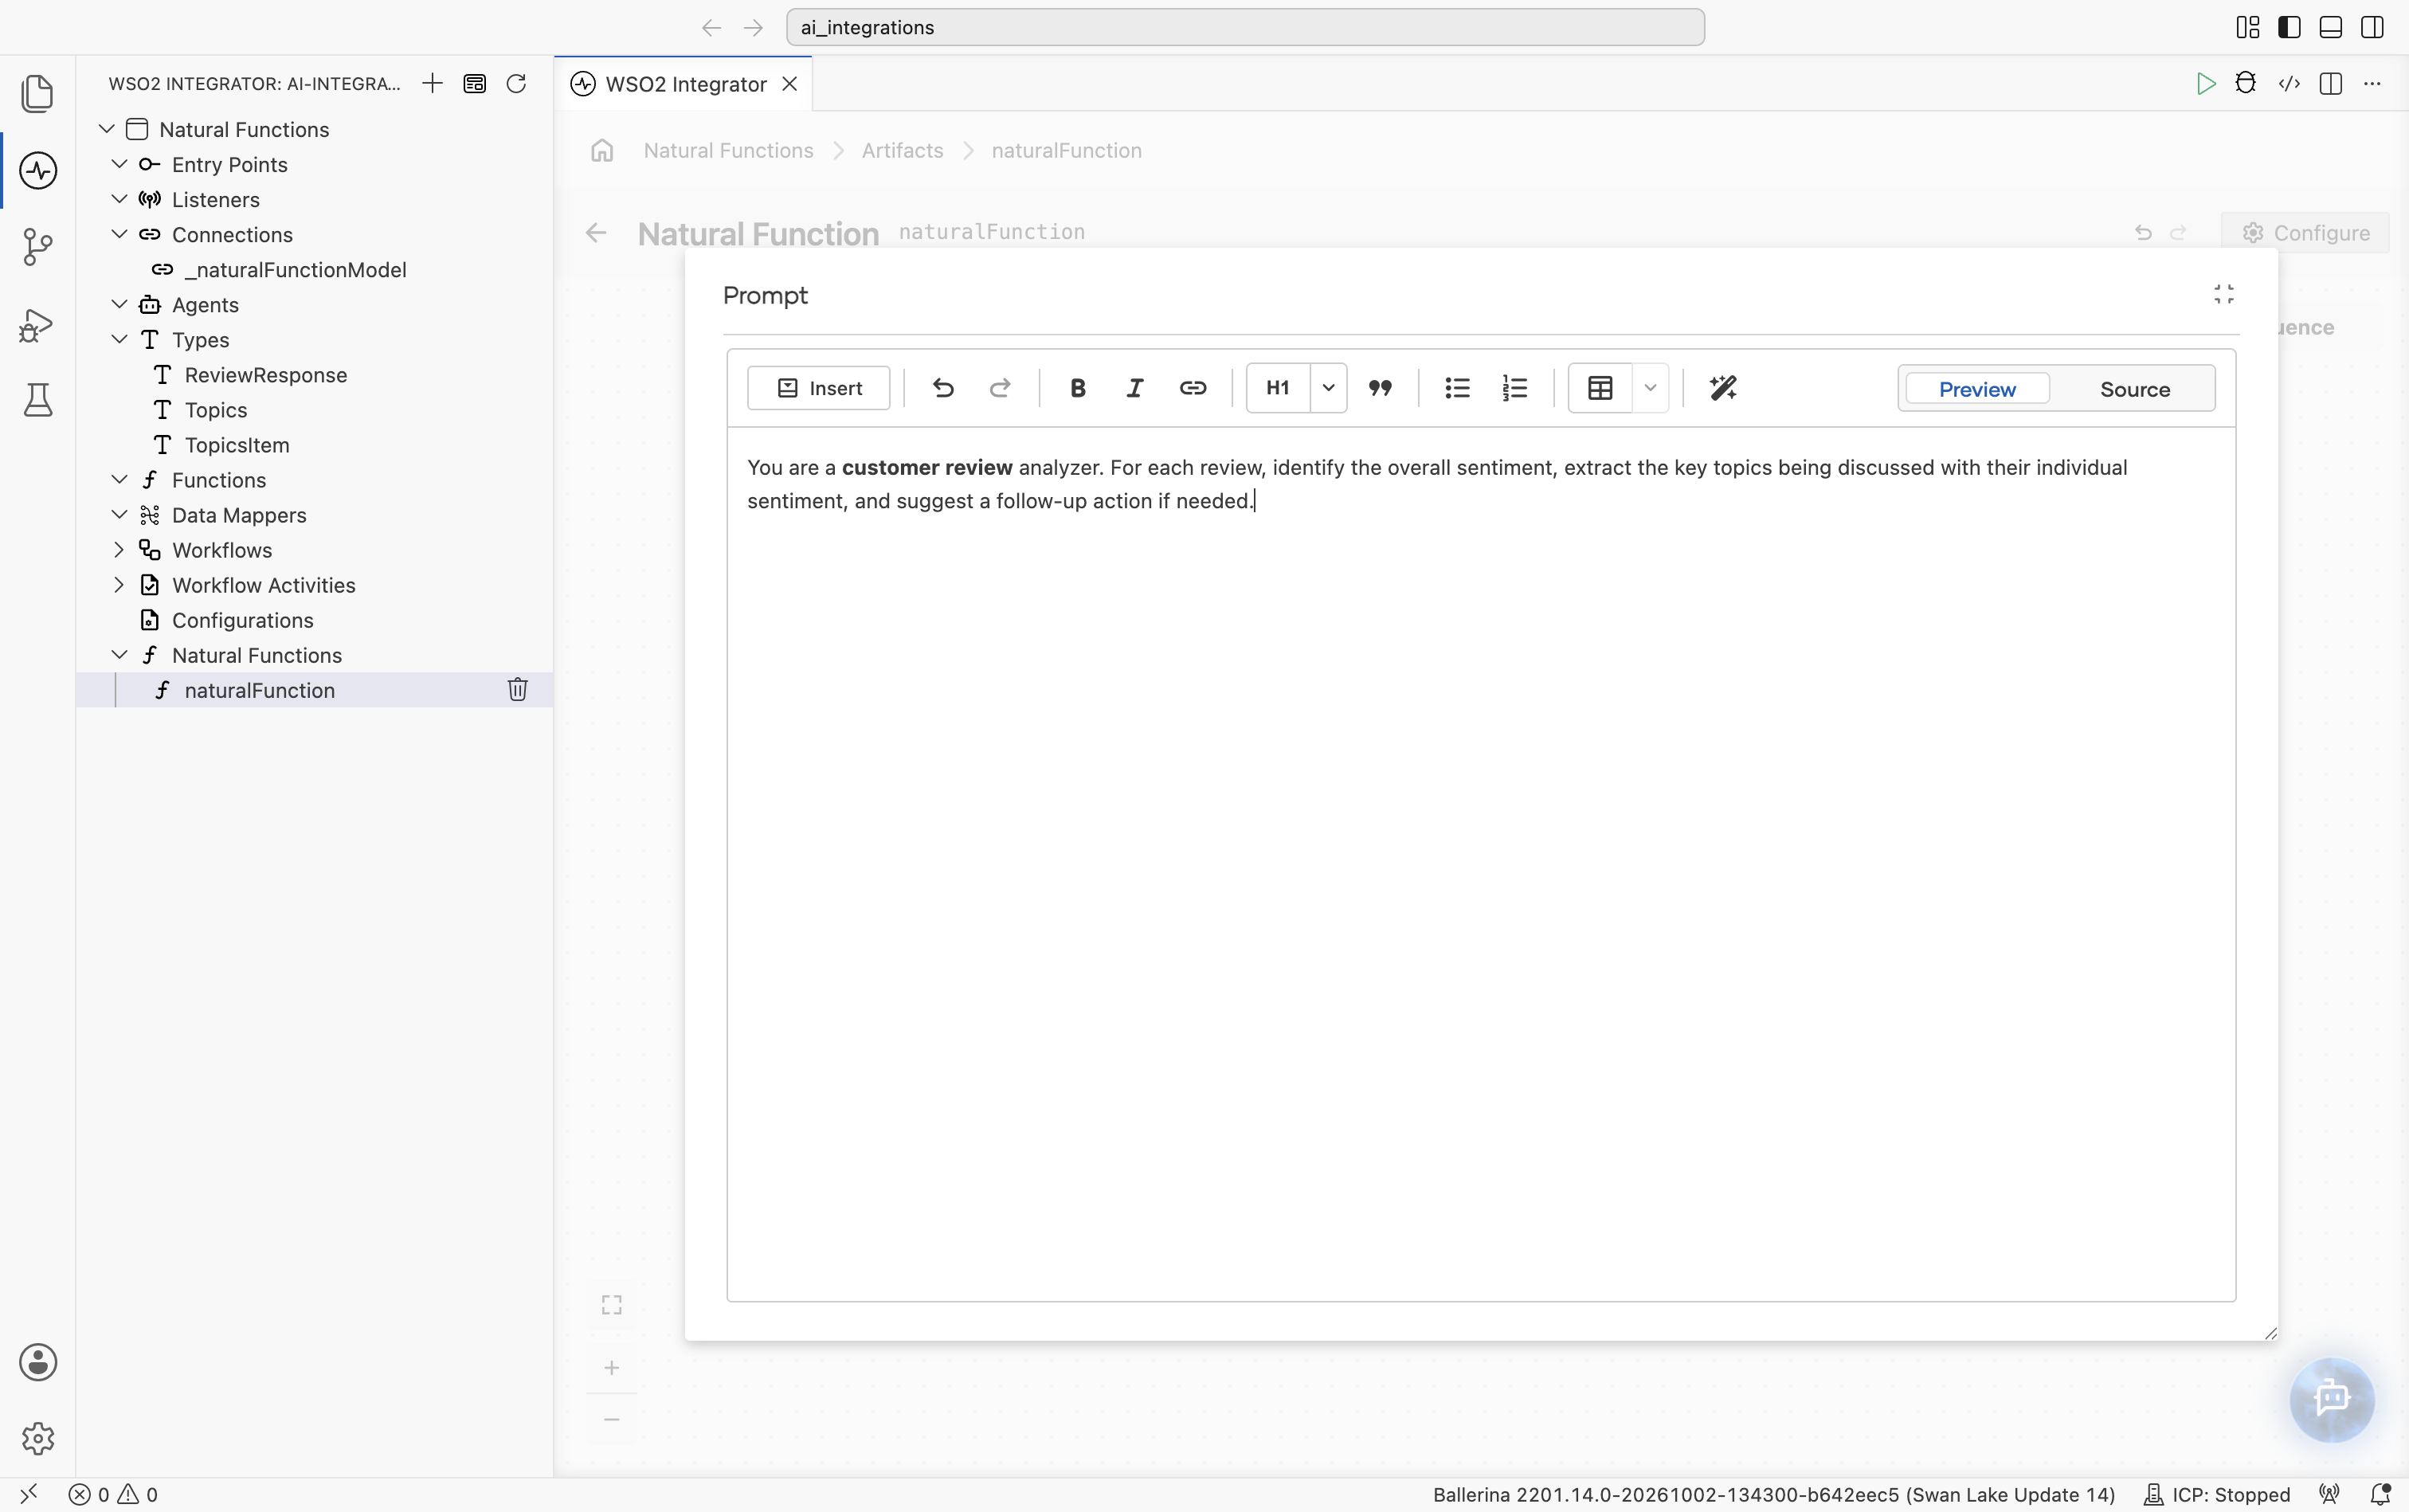2409x1512 pixels.
Task: Click the Configure button
Action: (x=2305, y=233)
